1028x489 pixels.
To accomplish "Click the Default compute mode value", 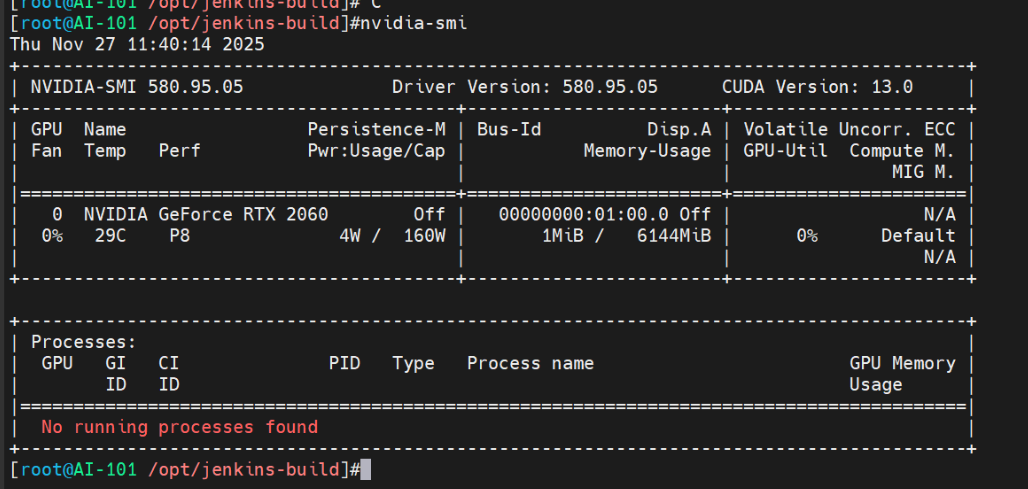I will pos(918,236).
